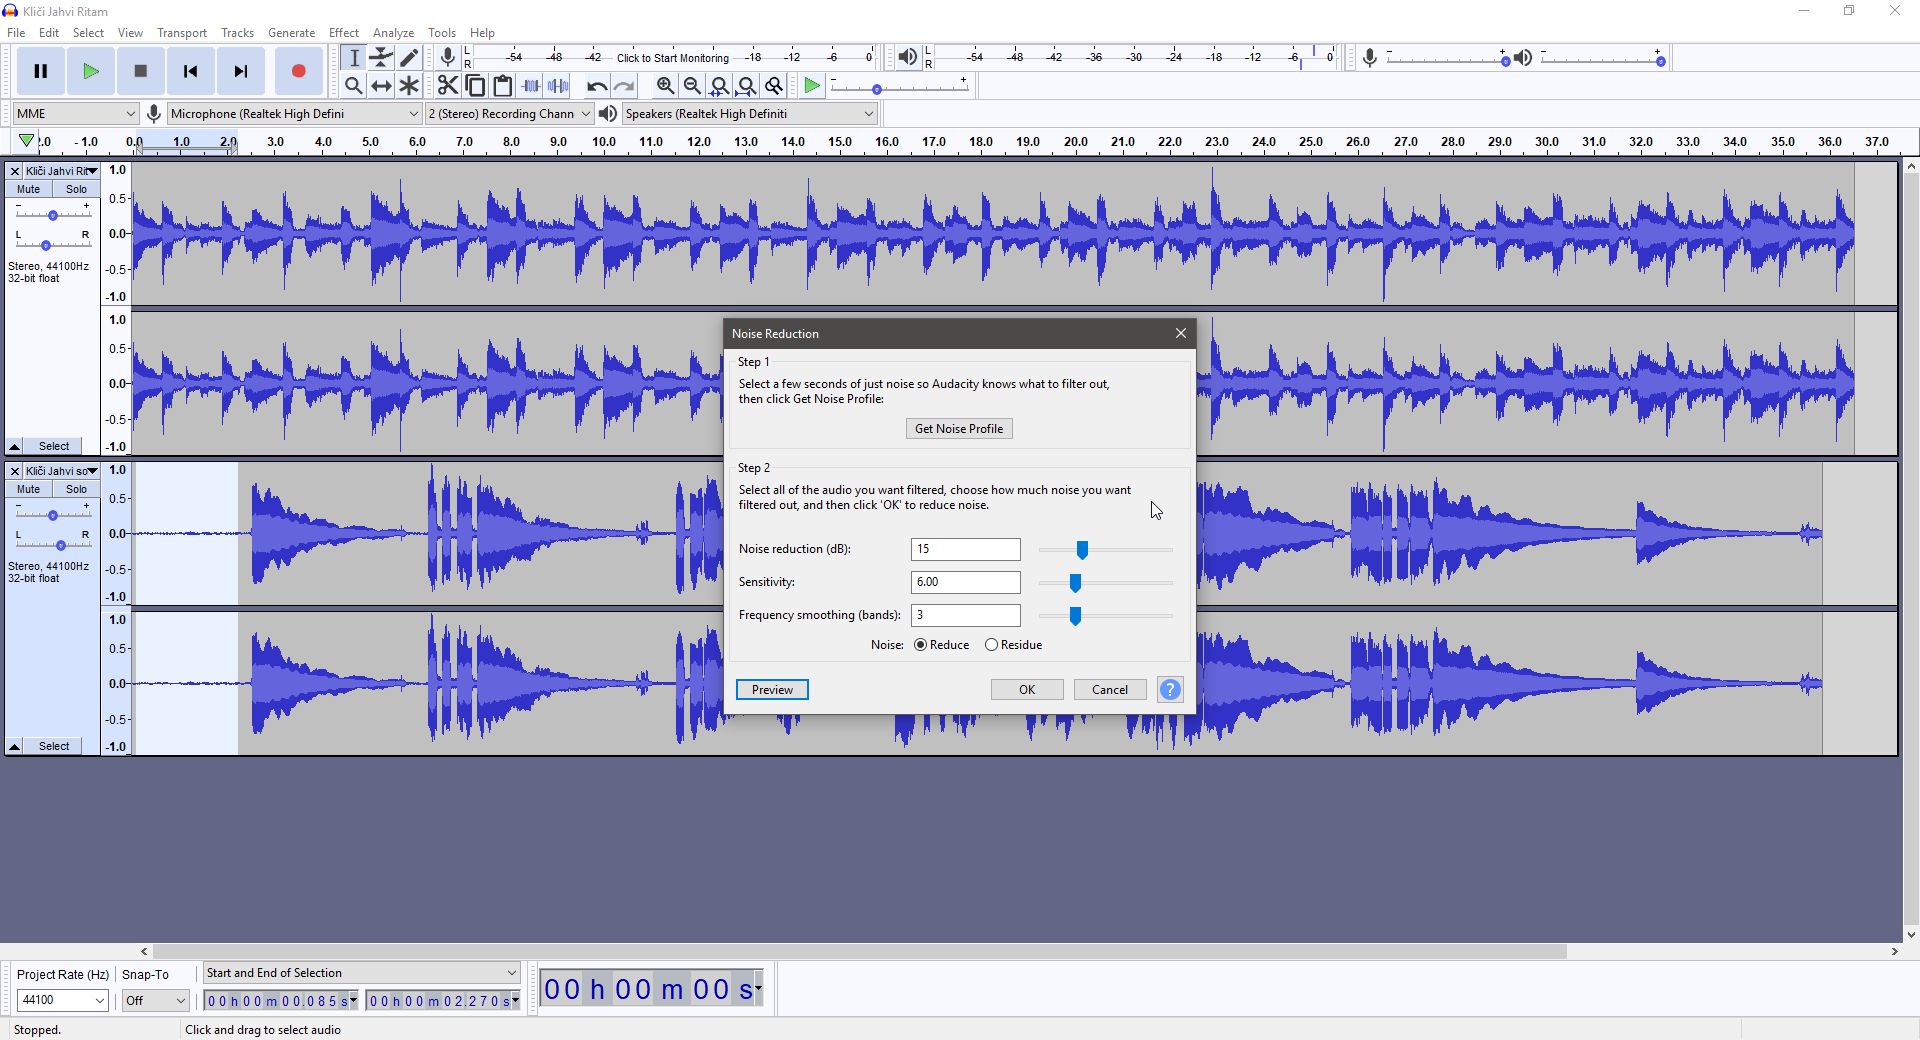The image size is (1920, 1040).
Task: Open Kliči Jahvi Ritam track name menu
Action: (x=61, y=171)
